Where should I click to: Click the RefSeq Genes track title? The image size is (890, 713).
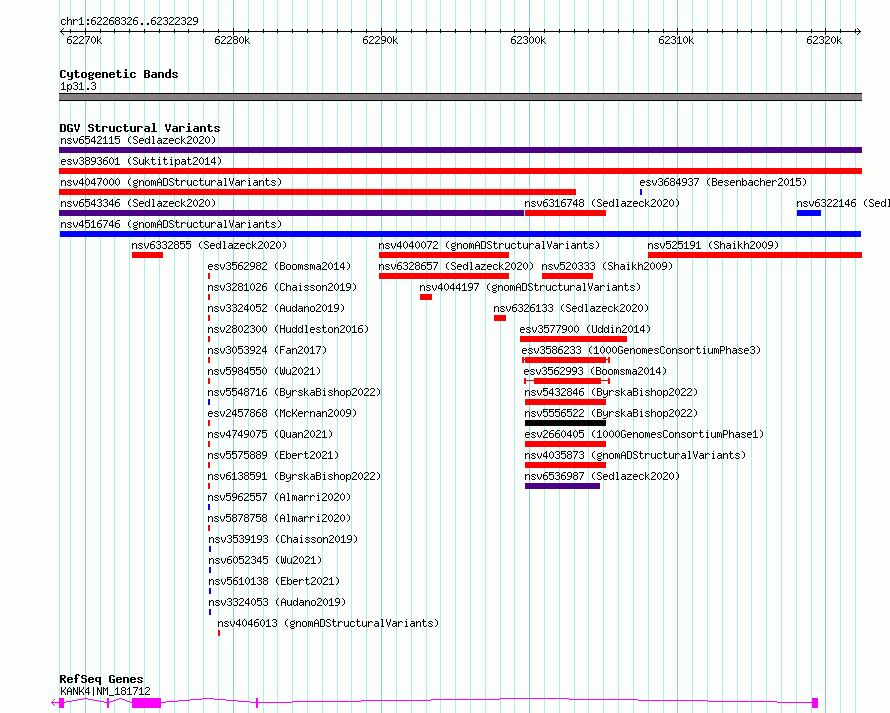point(101,679)
